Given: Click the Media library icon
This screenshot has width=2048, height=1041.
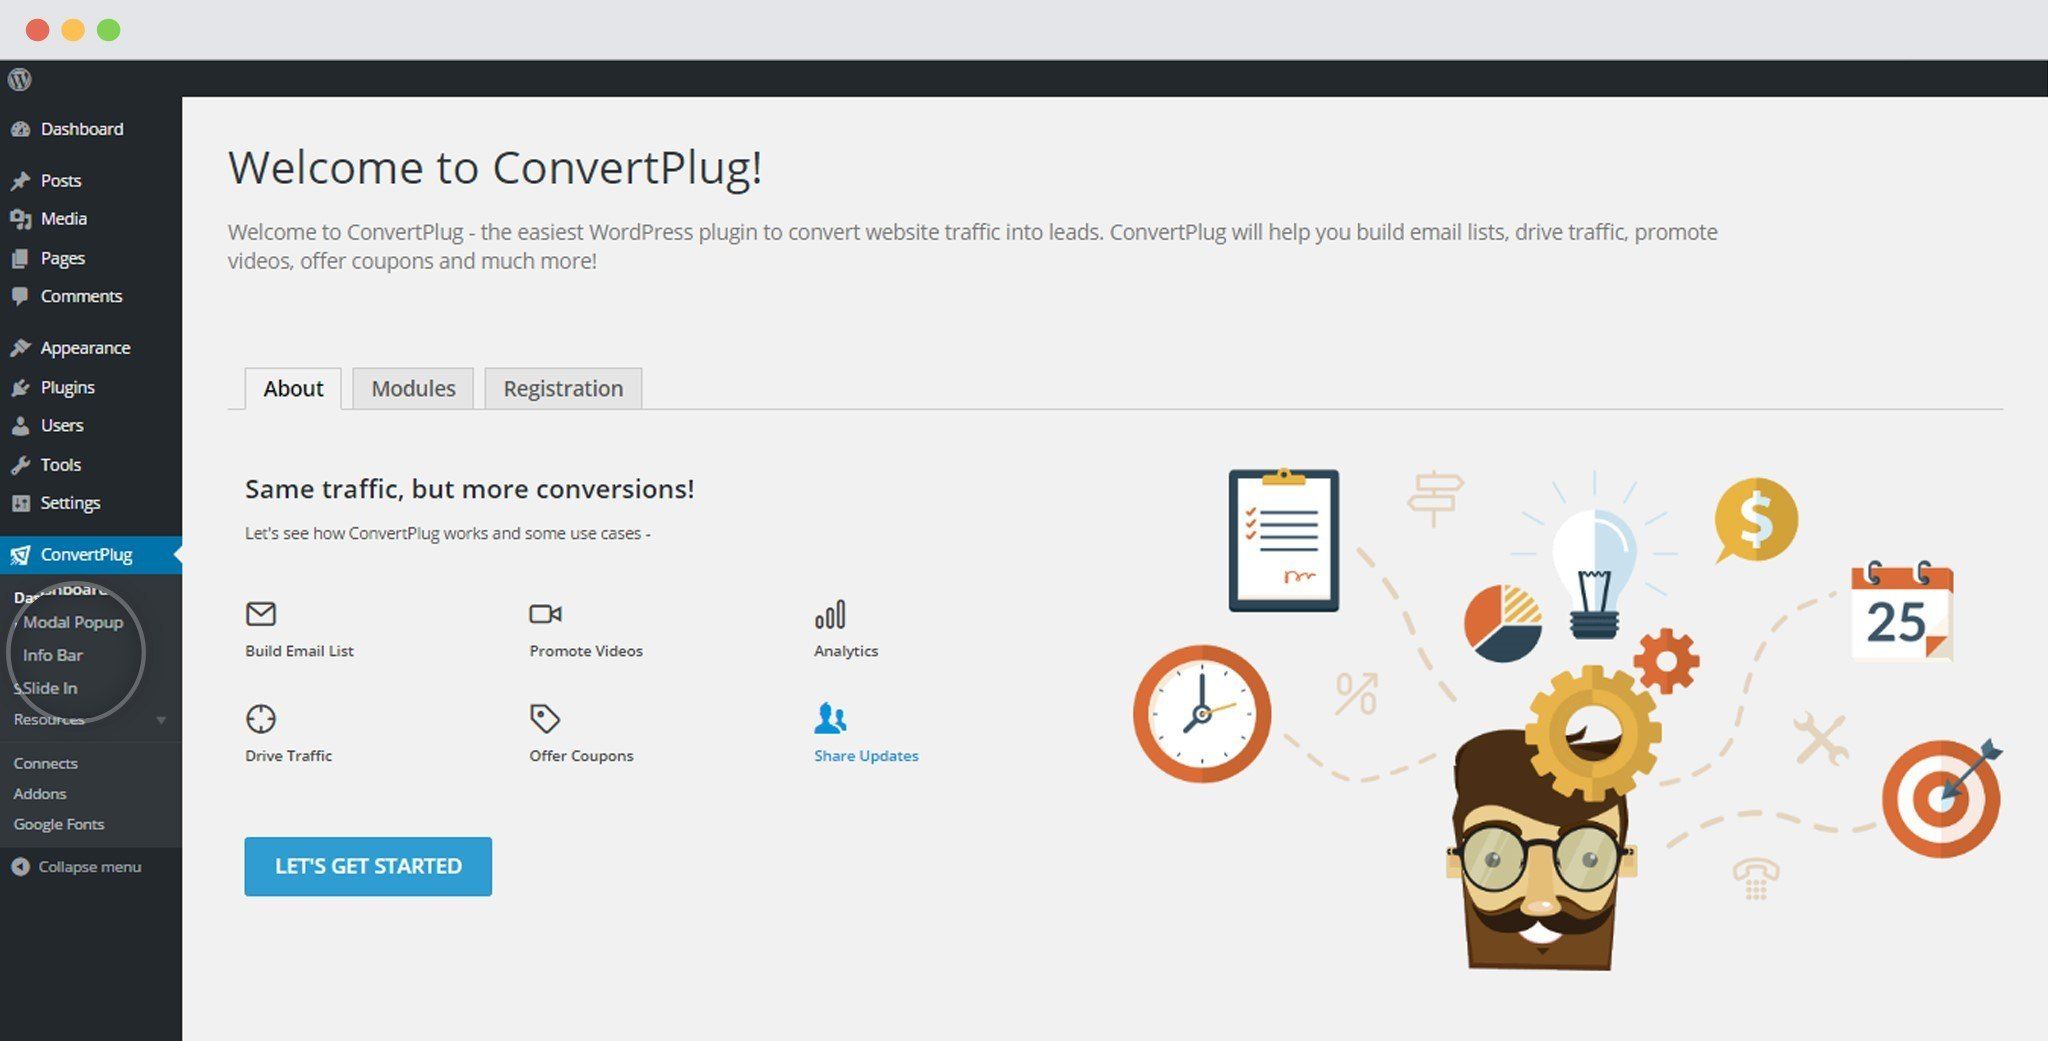Looking at the screenshot, I should pyautogui.click(x=20, y=219).
